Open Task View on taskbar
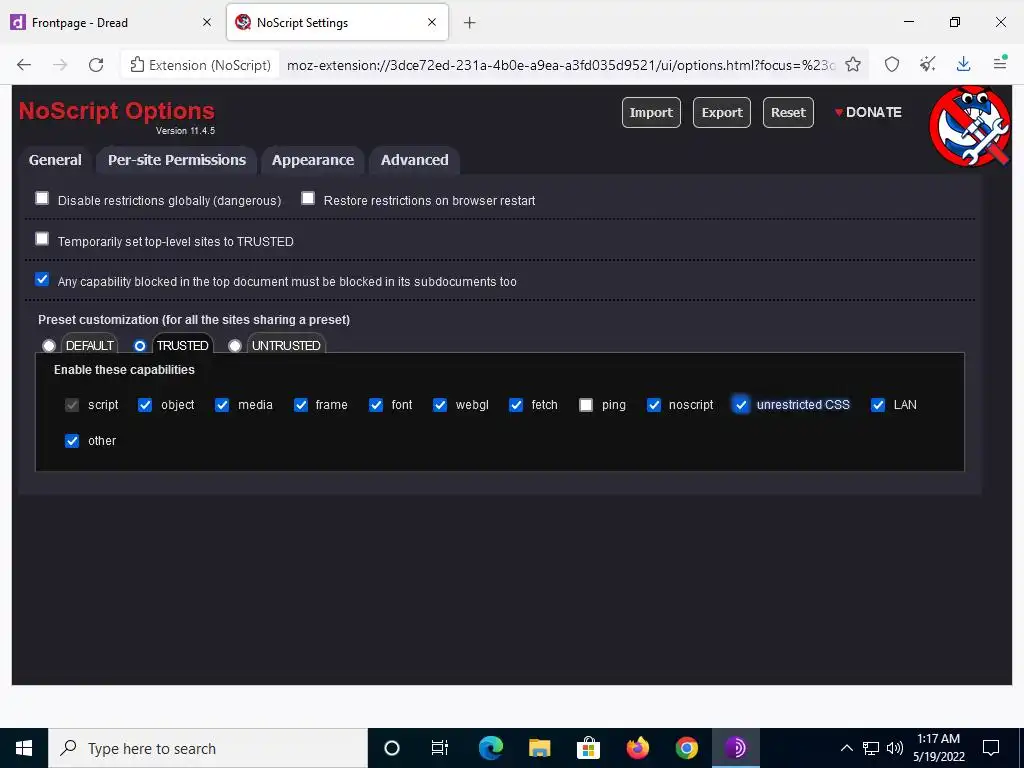The image size is (1024, 768). pos(440,748)
